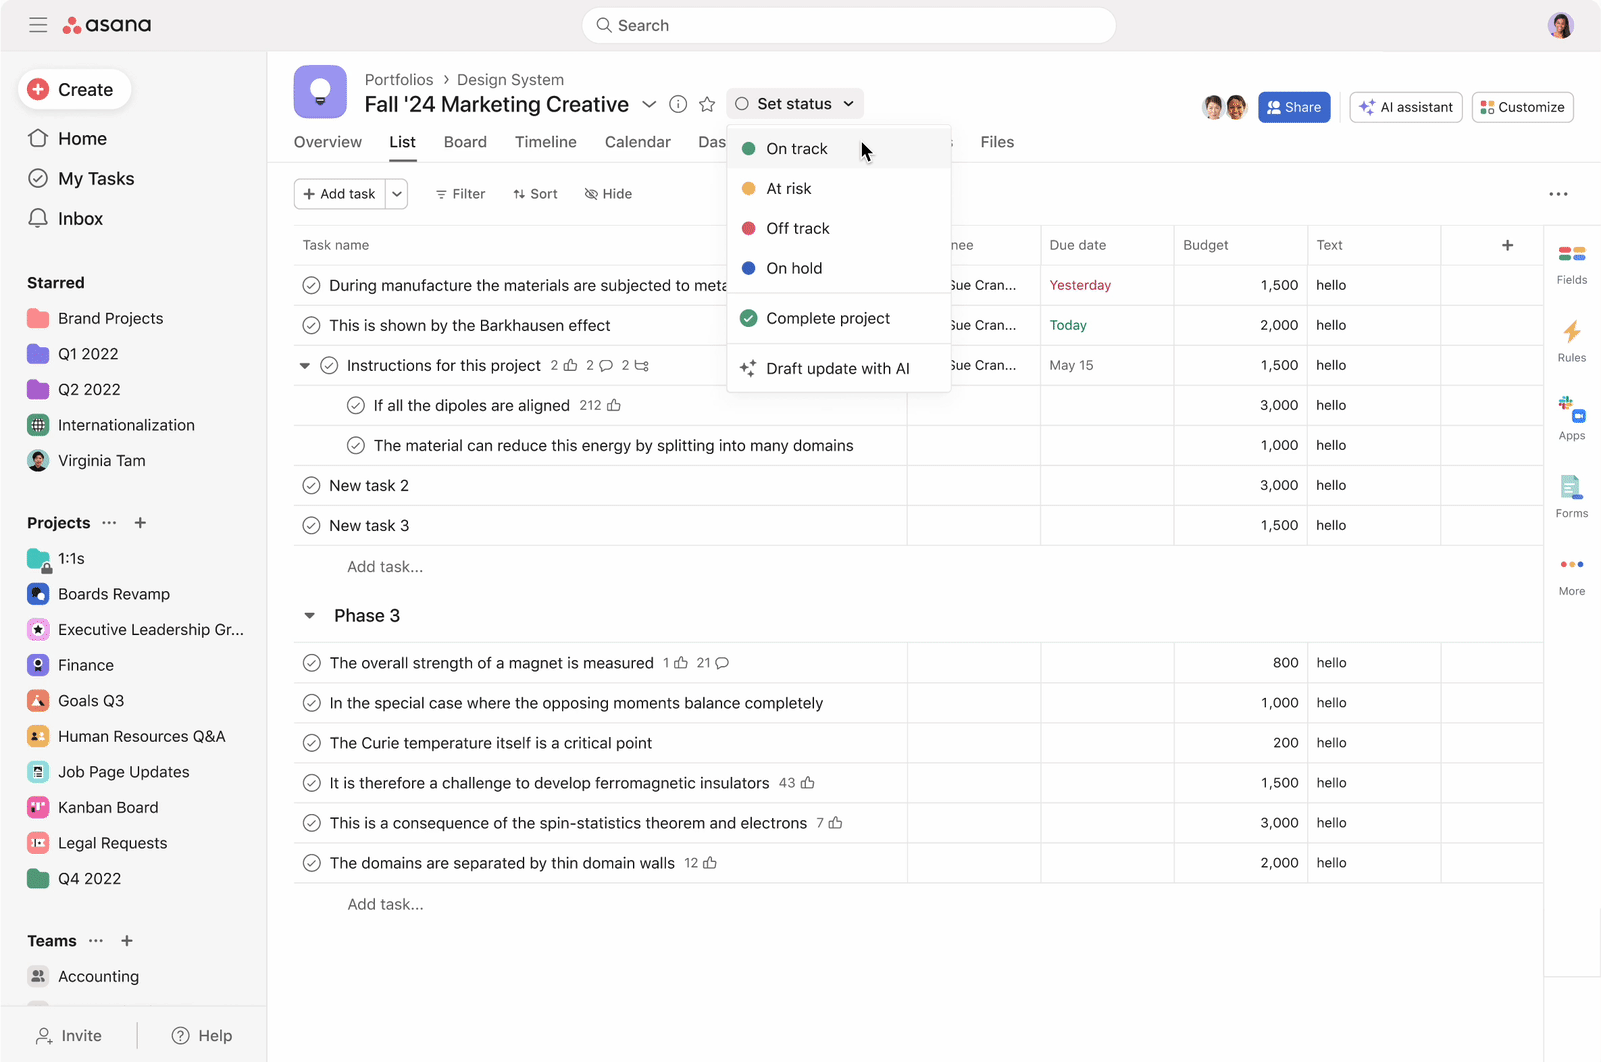Open the hamburger navigation menu

[x=38, y=25]
